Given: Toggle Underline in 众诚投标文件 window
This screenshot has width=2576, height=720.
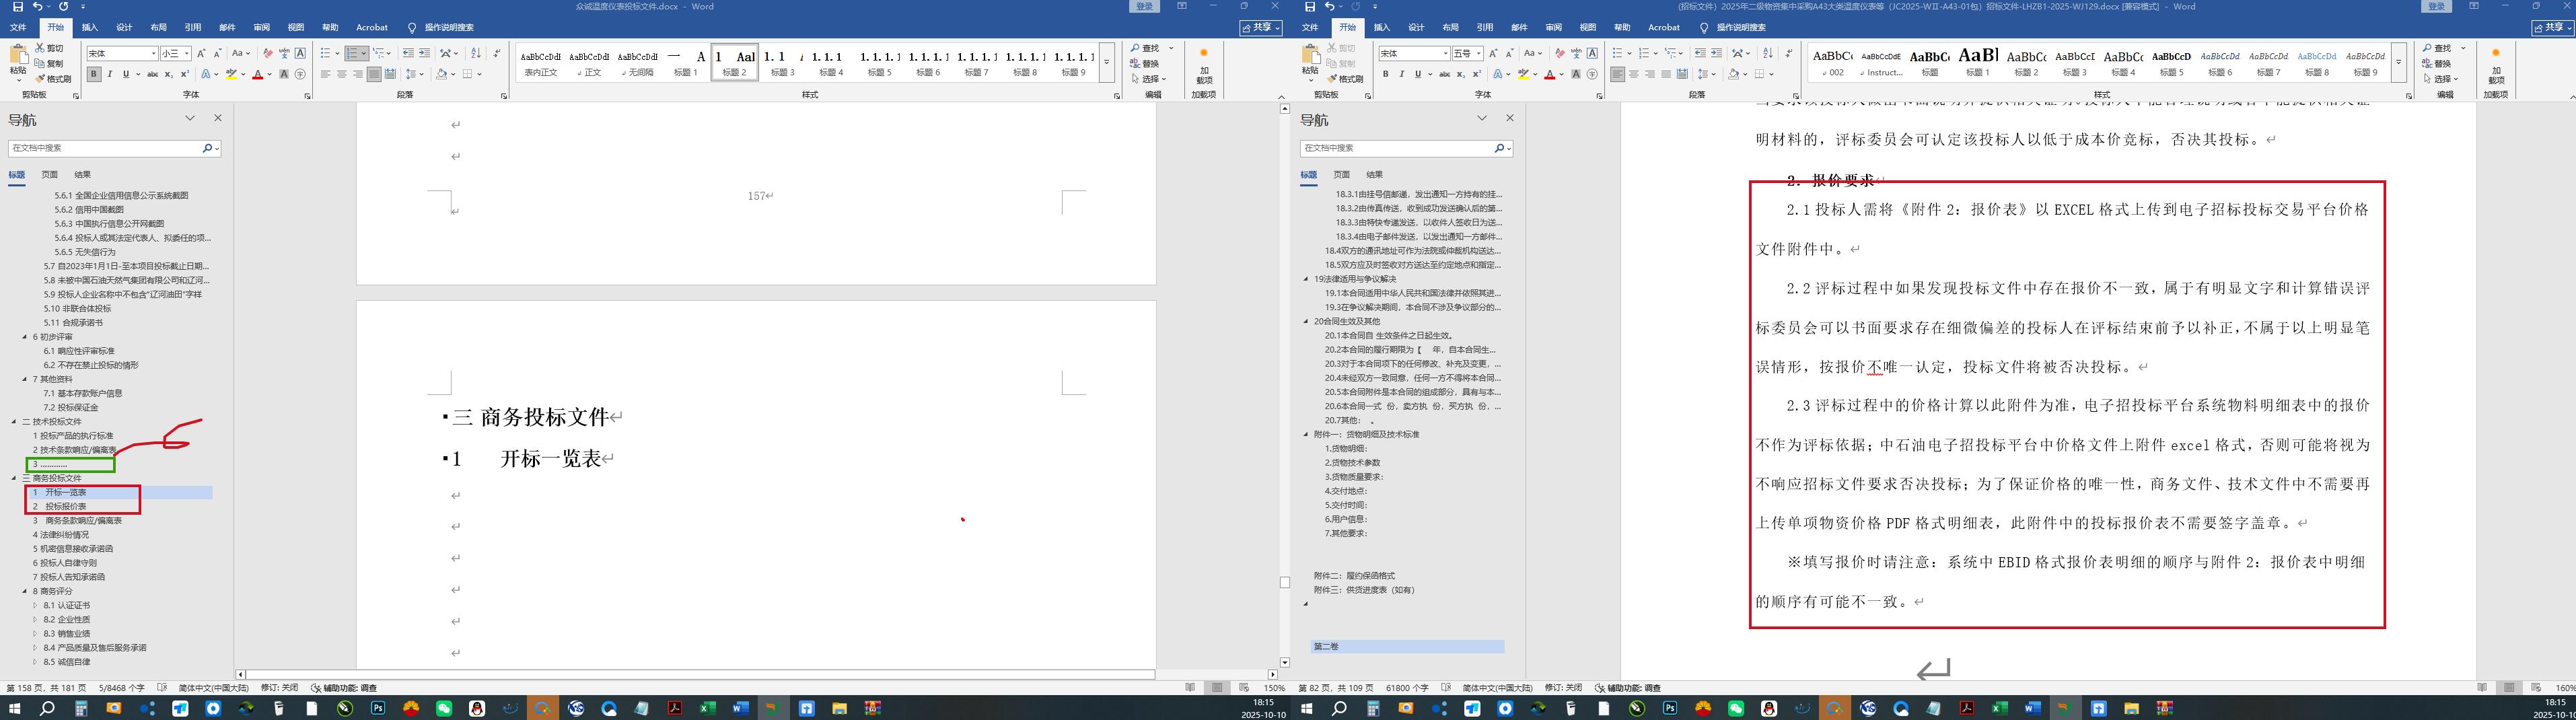Looking at the screenshot, I should coord(125,74).
